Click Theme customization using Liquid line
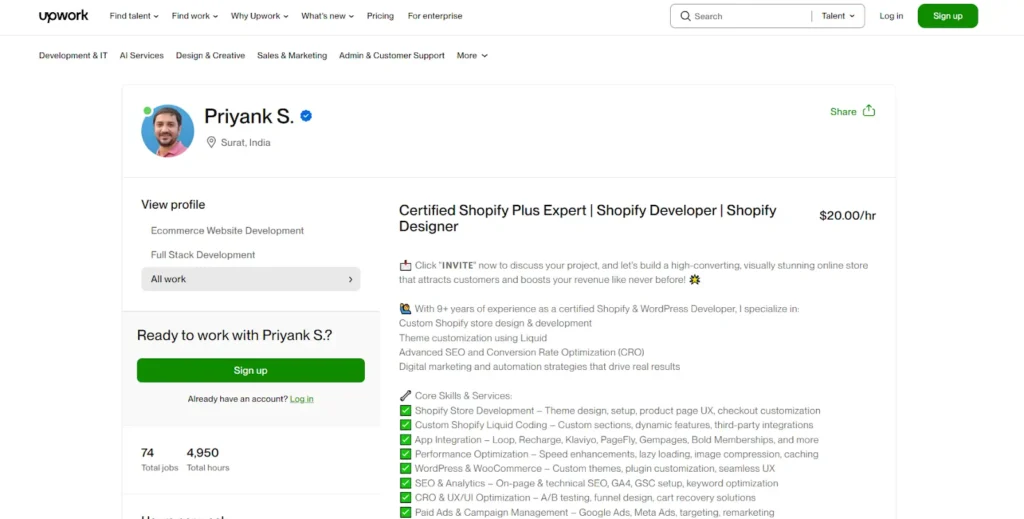This screenshot has height=519, width=1024. click(473, 338)
